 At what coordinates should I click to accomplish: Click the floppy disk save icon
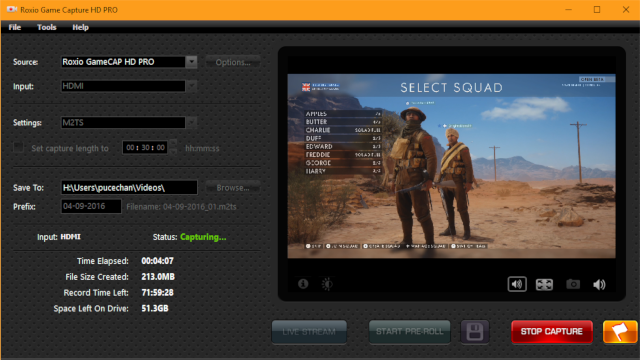tap(475, 331)
